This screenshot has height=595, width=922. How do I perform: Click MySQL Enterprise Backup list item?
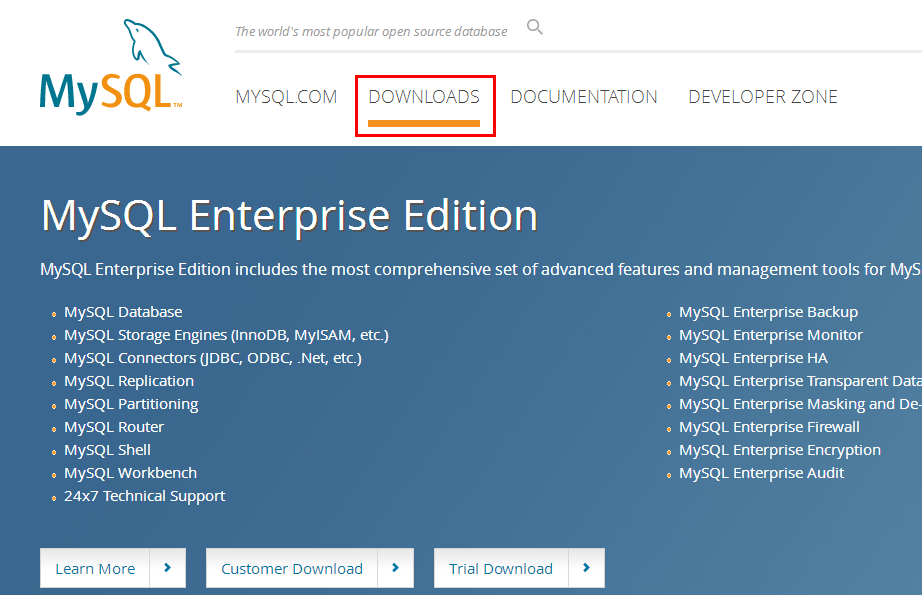(x=769, y=312)
